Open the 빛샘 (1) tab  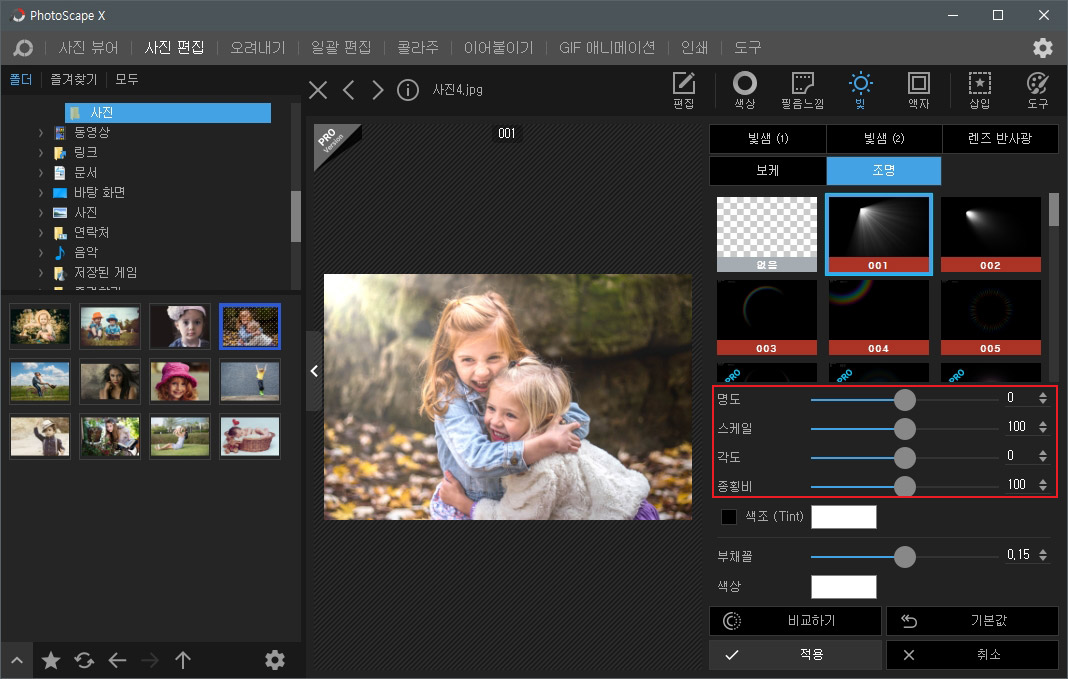tap(768, 139)
